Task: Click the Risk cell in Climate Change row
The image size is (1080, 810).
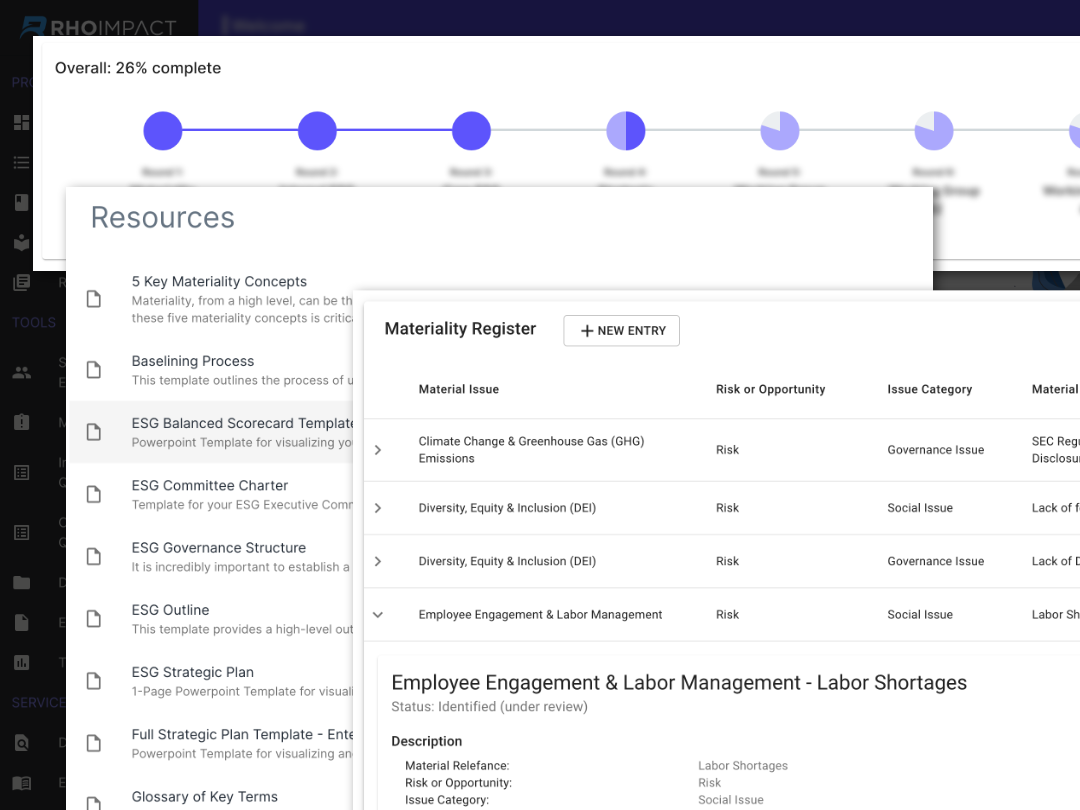Action: pos(727,450)
